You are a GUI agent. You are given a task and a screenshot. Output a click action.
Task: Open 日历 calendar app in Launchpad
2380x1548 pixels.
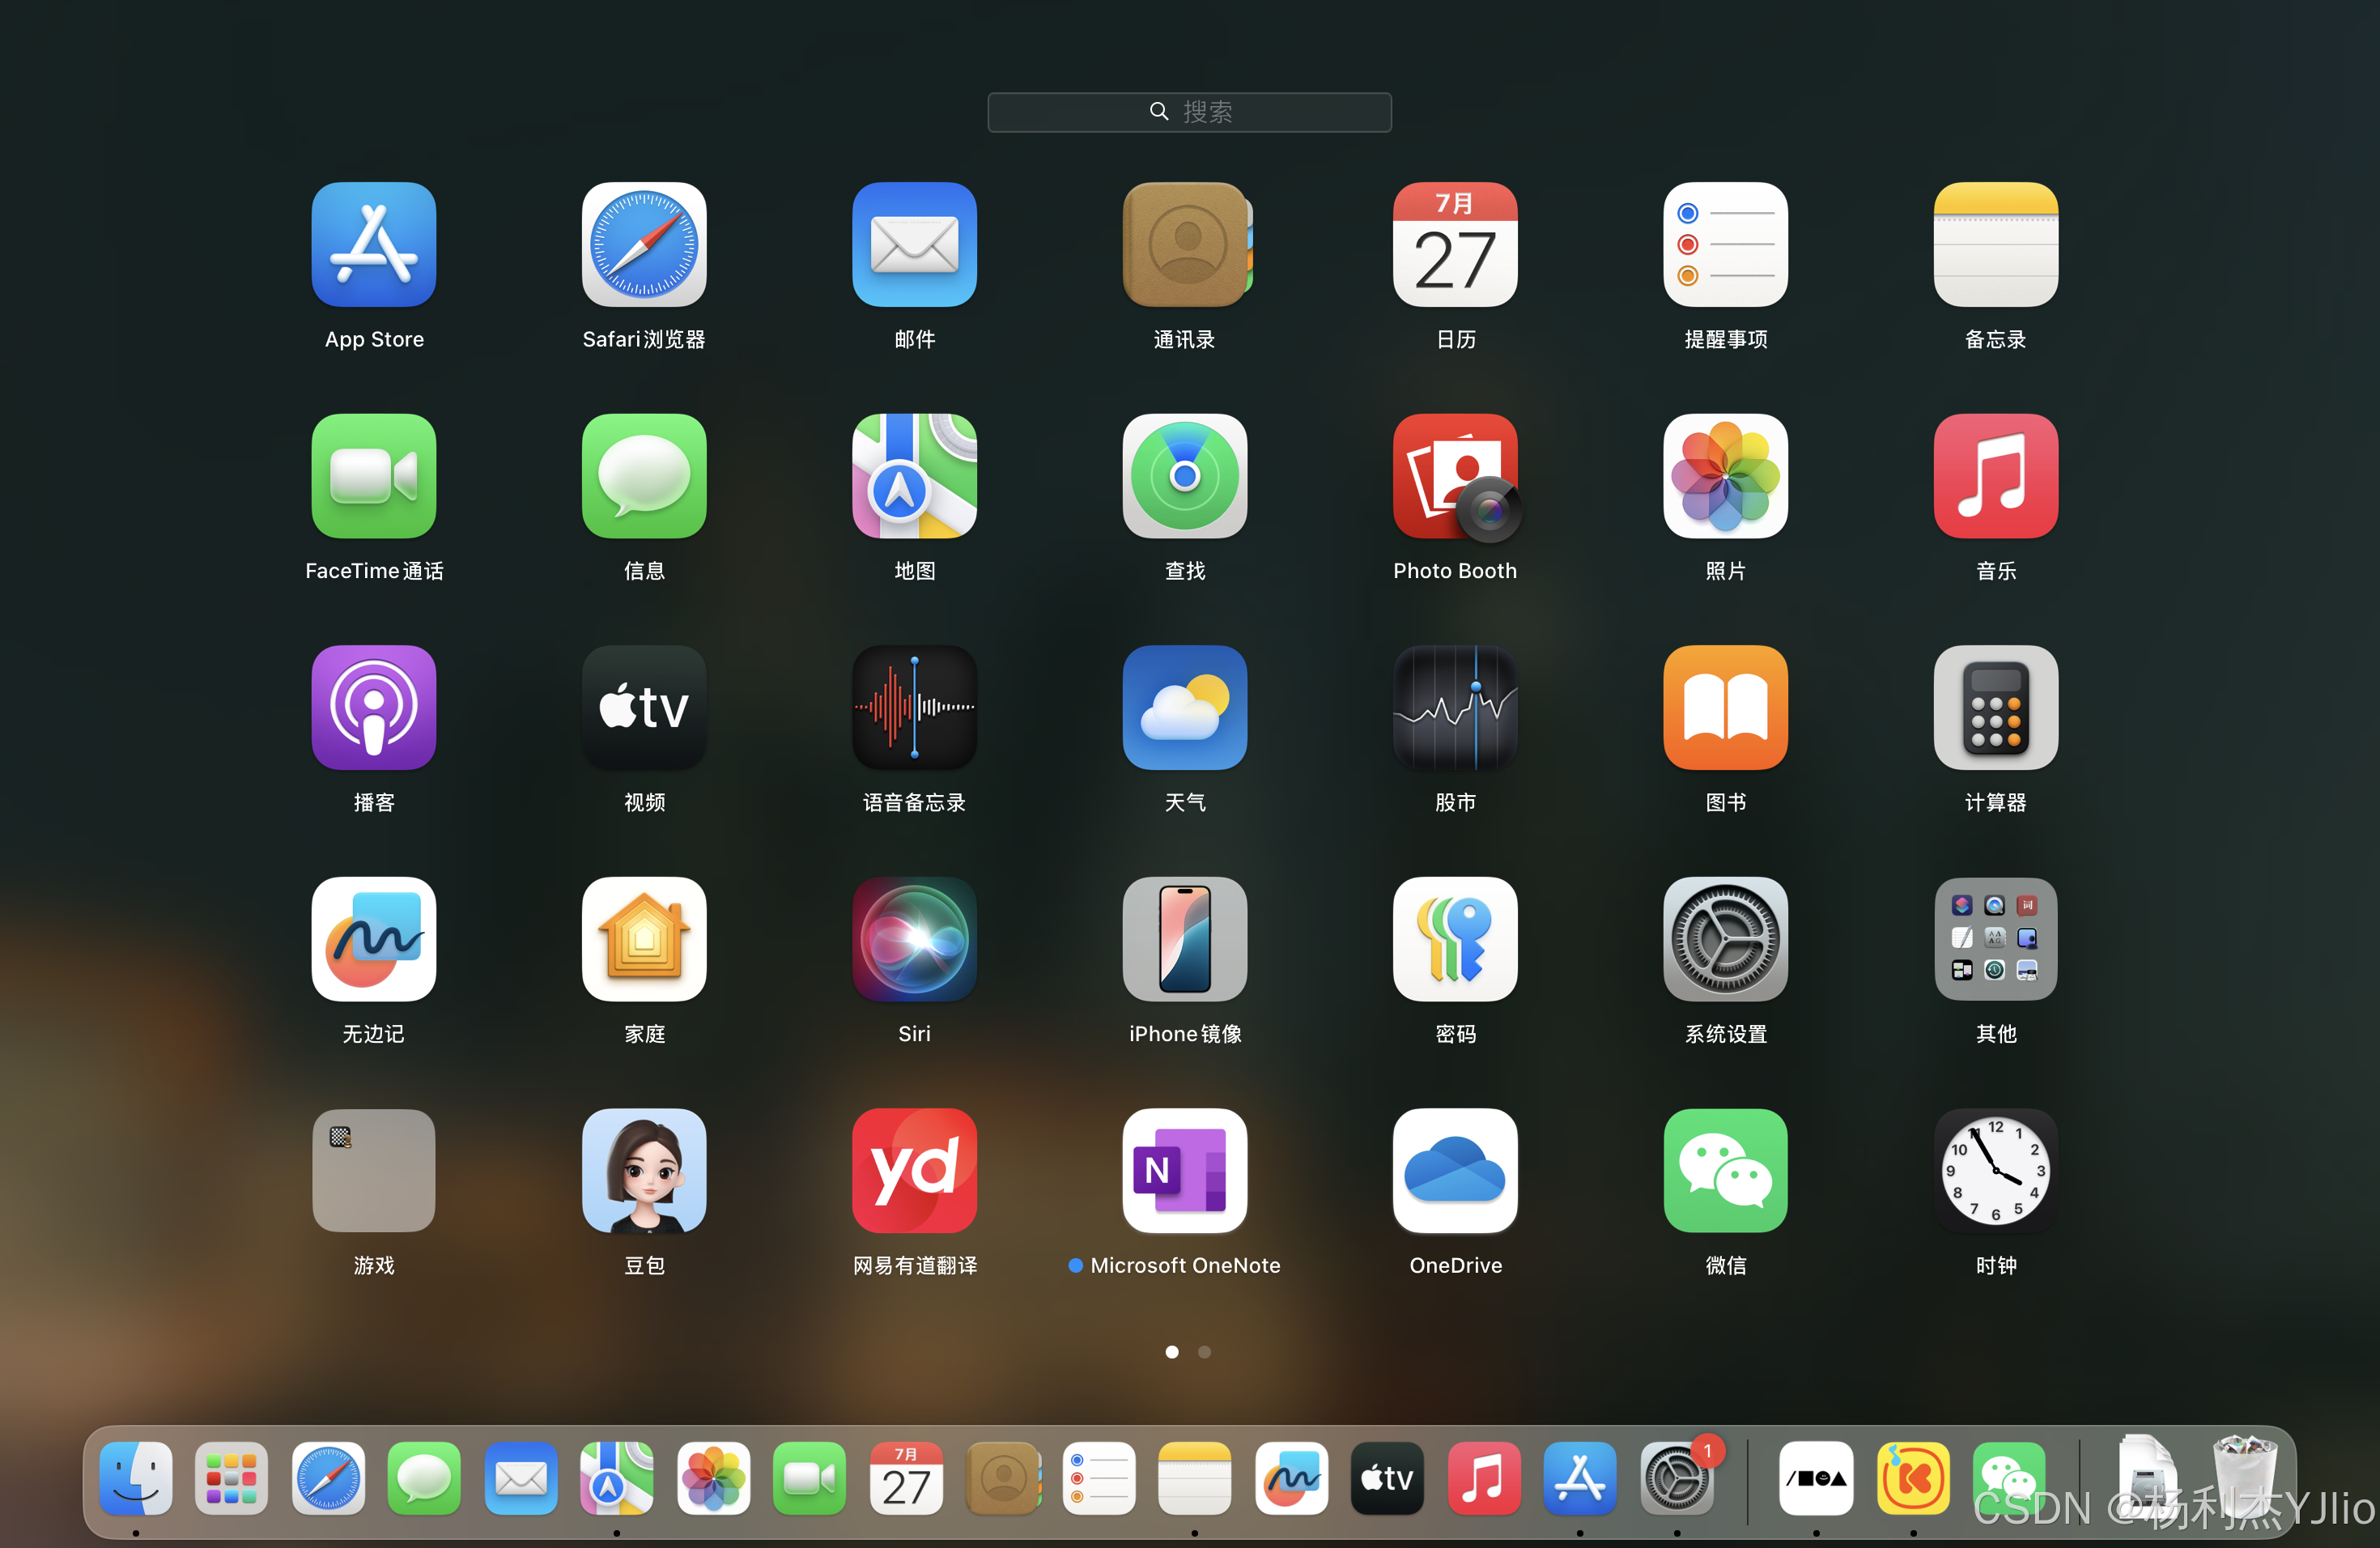tap(1455, 245)
